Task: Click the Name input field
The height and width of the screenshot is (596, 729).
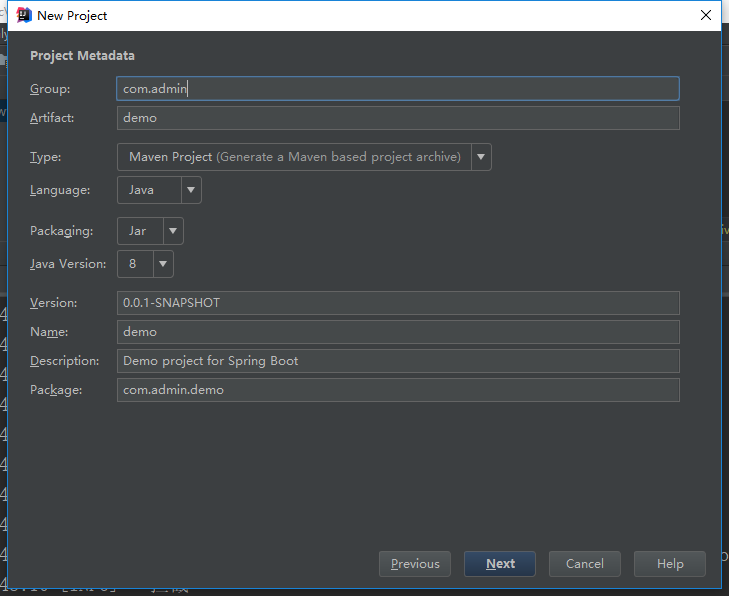Action: tap(398, 332)
